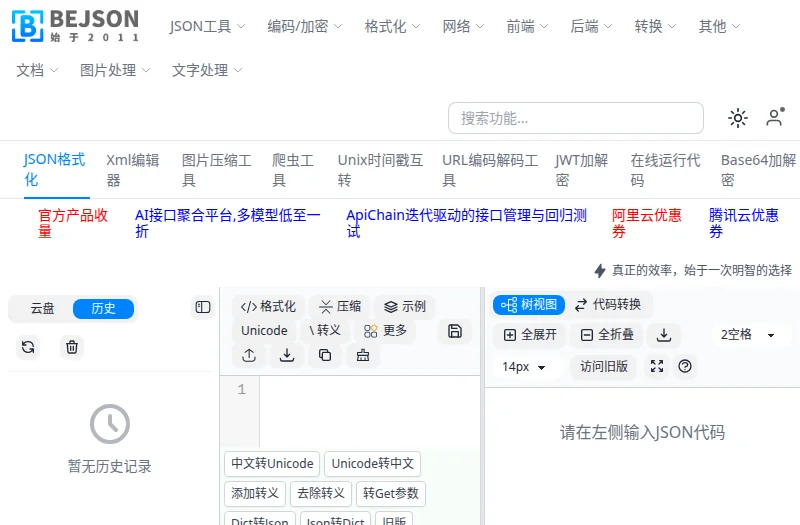The height and width of the screenshot is (525, 800).
Task: Open the 其他 dropdown menu
Action: pos(719,26)
